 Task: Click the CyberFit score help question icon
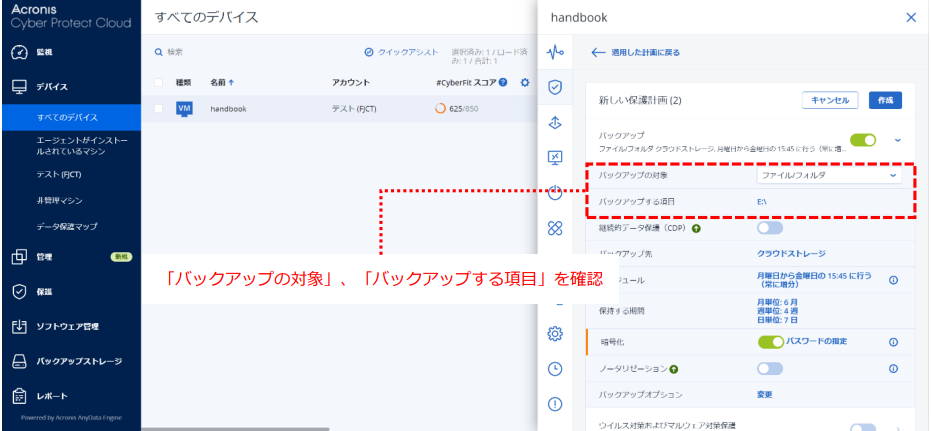pyautogui.click(x=503, y=82)
